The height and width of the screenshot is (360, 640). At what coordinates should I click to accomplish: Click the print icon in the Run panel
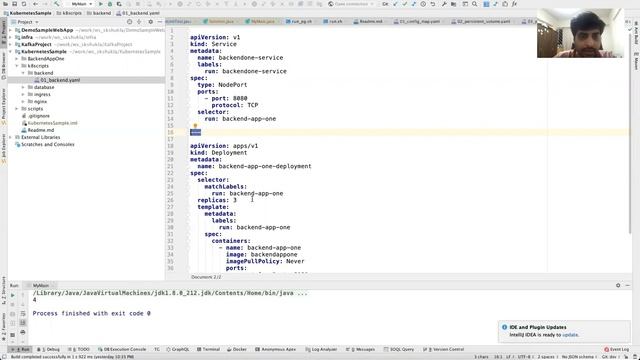pyautogui.click(x=23, y=332)
